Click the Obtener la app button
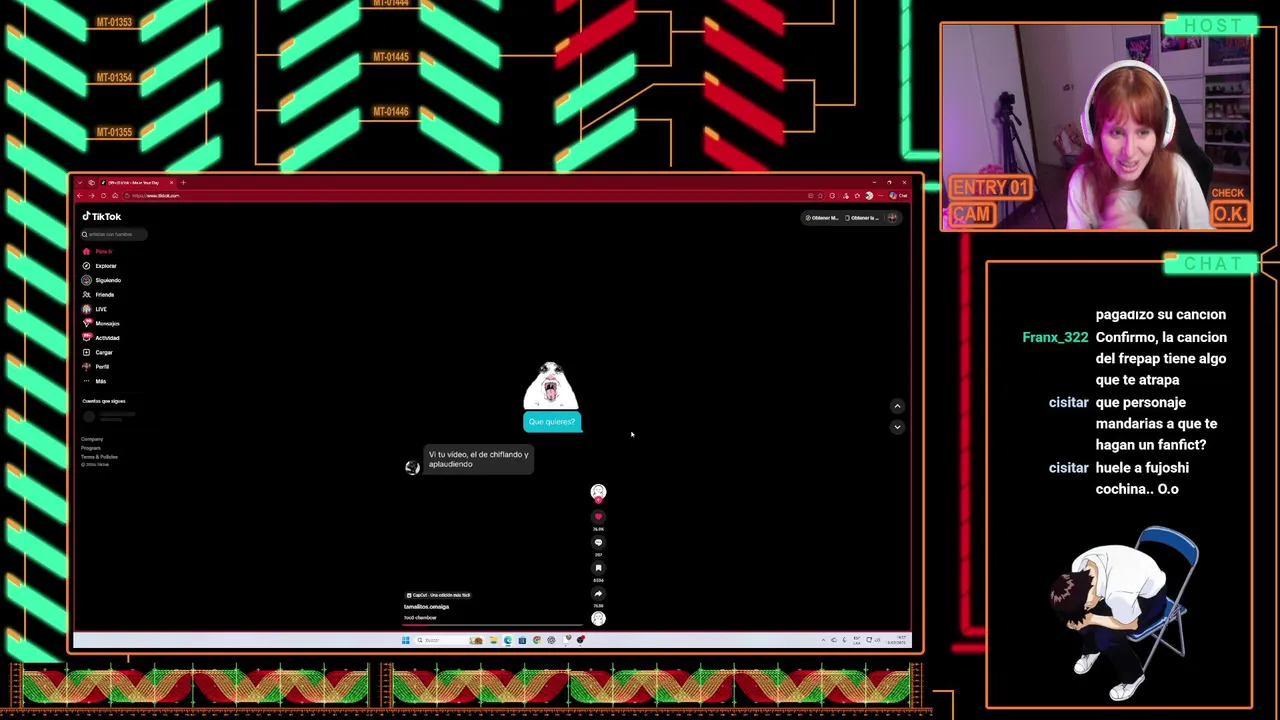This screenshot has width=1280, height=720. click(863, 218)
